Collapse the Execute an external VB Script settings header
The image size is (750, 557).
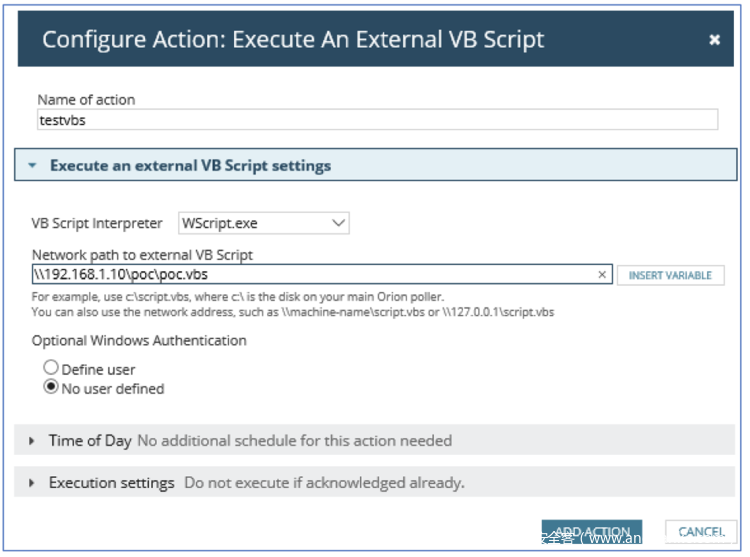(x=190, y=166)
